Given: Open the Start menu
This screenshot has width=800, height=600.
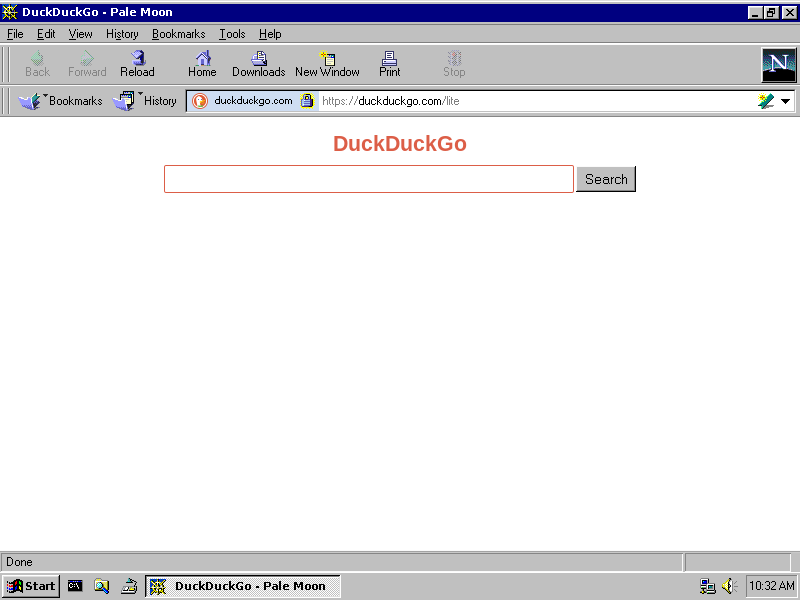Looking at the screenshot, I should tap(30, 586).
